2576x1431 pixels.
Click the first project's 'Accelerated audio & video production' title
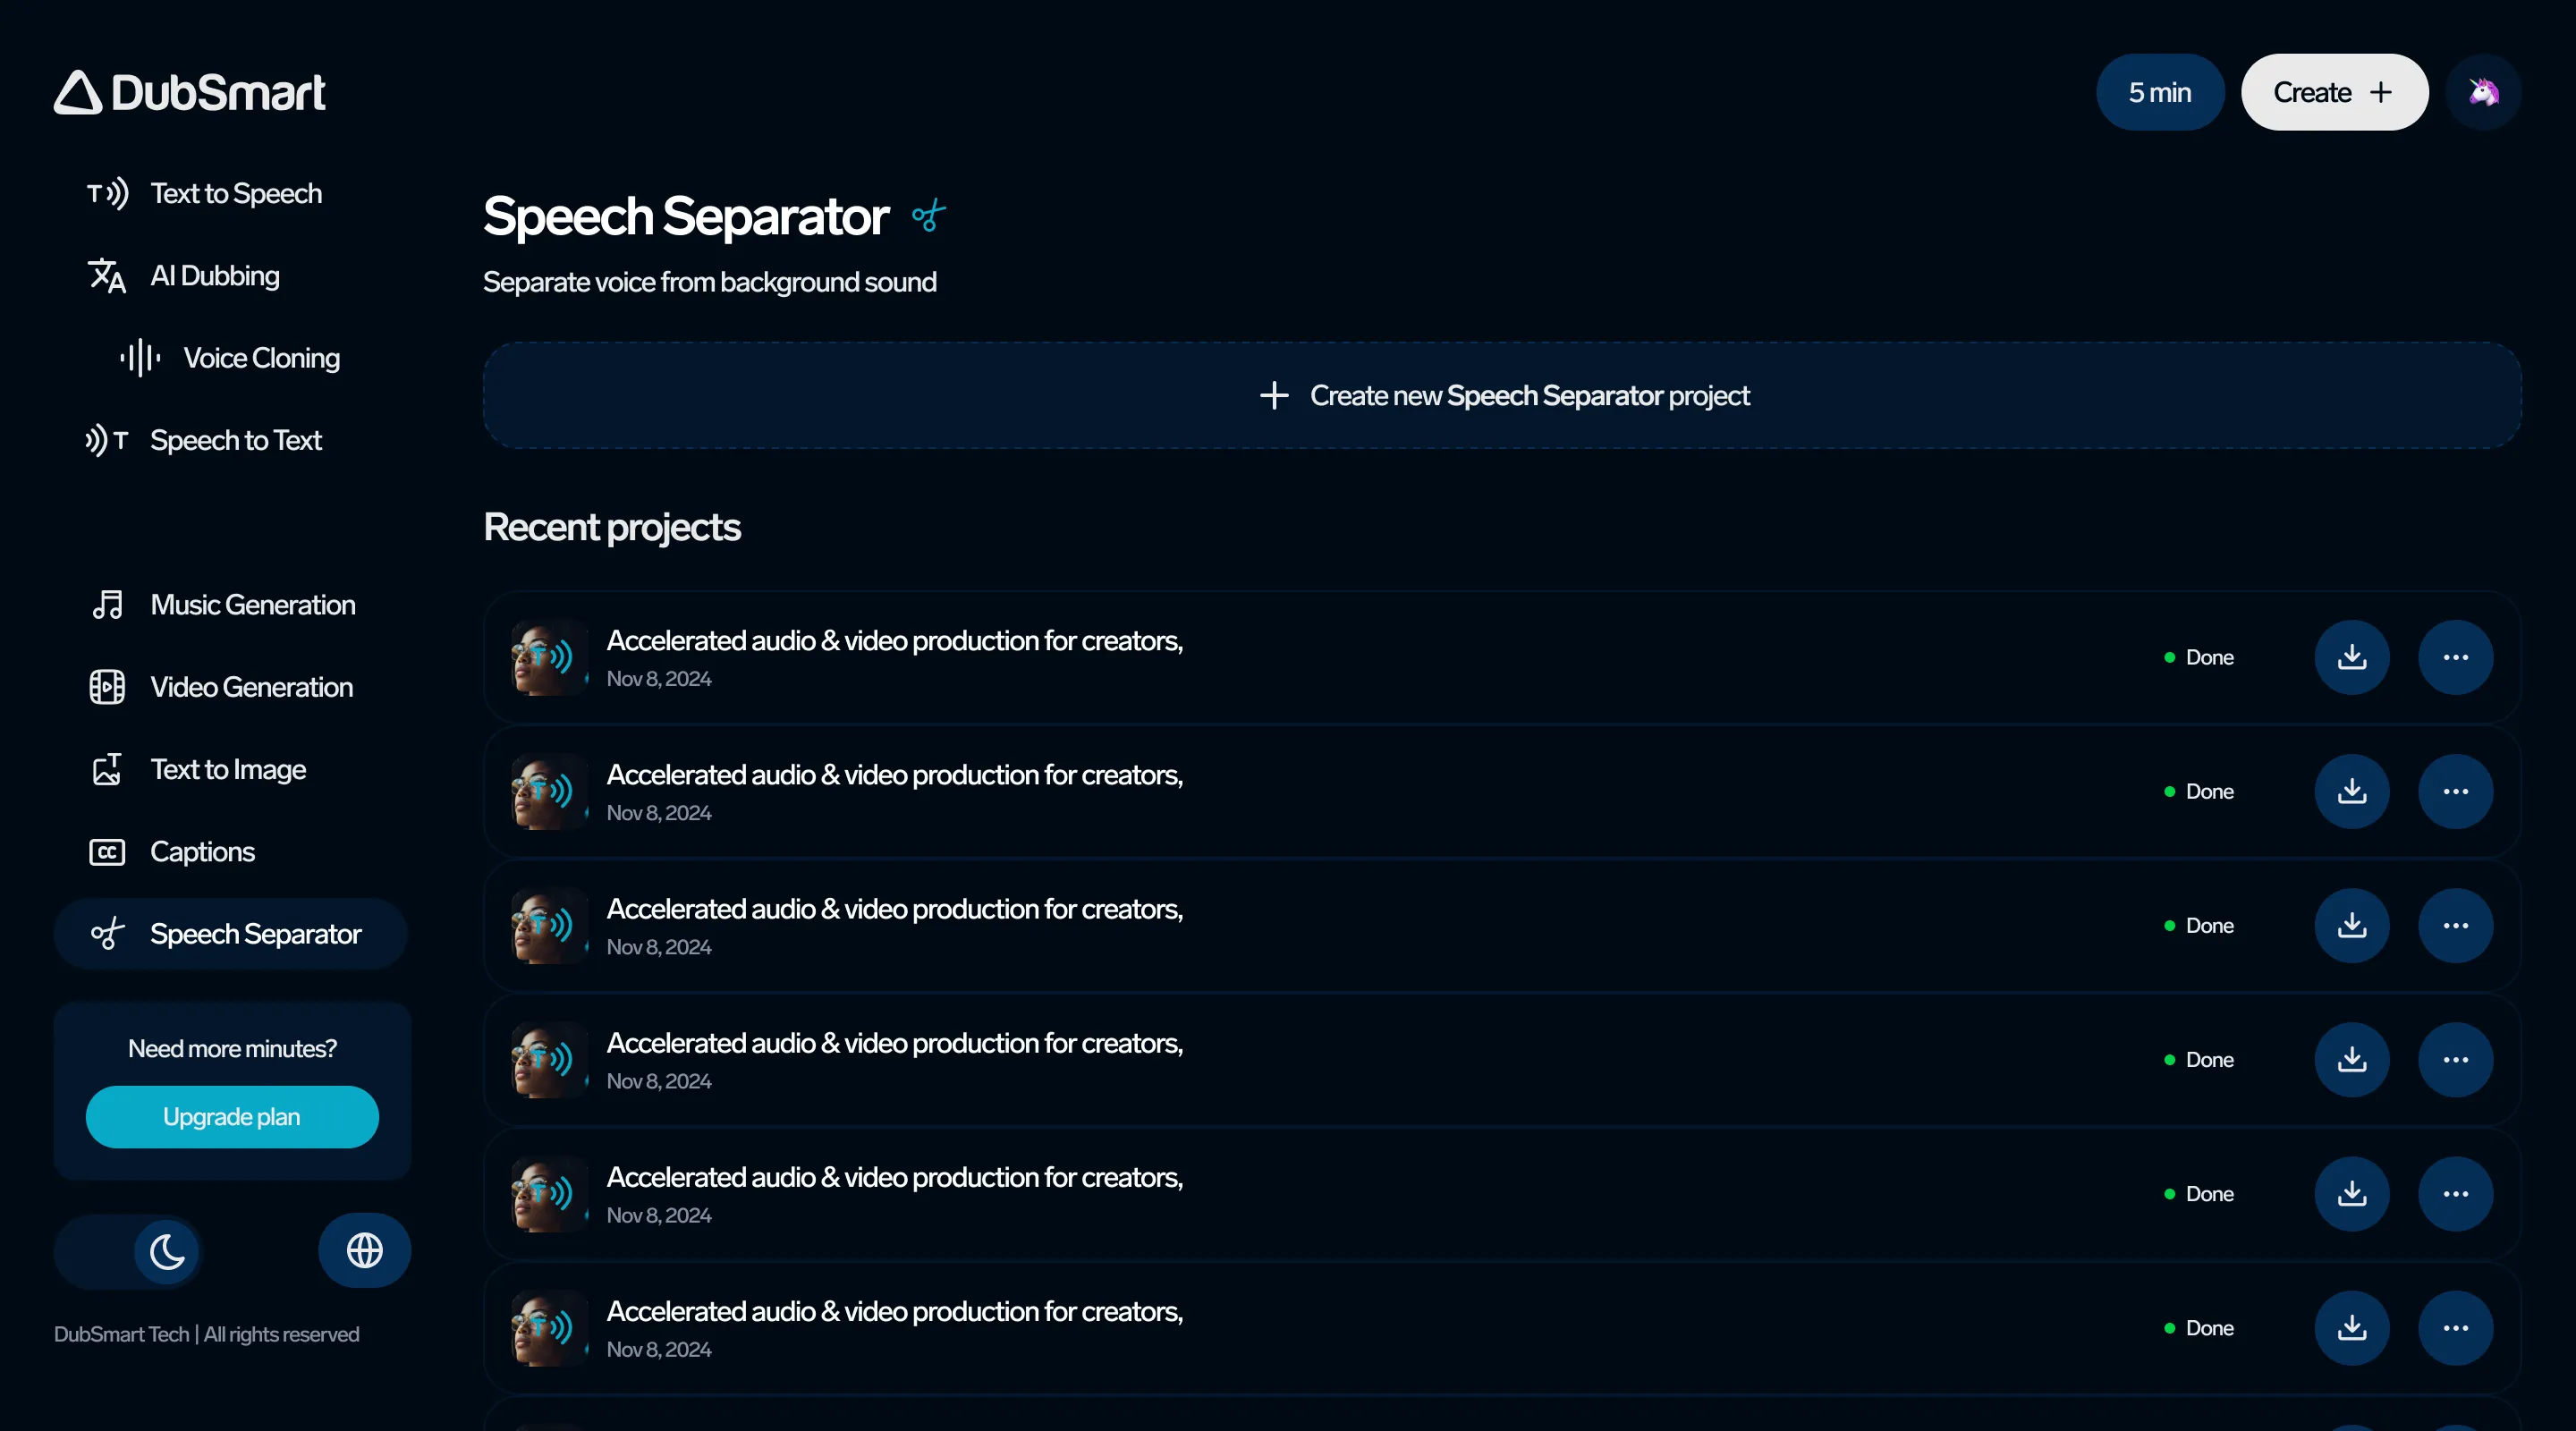click(895, 641)
